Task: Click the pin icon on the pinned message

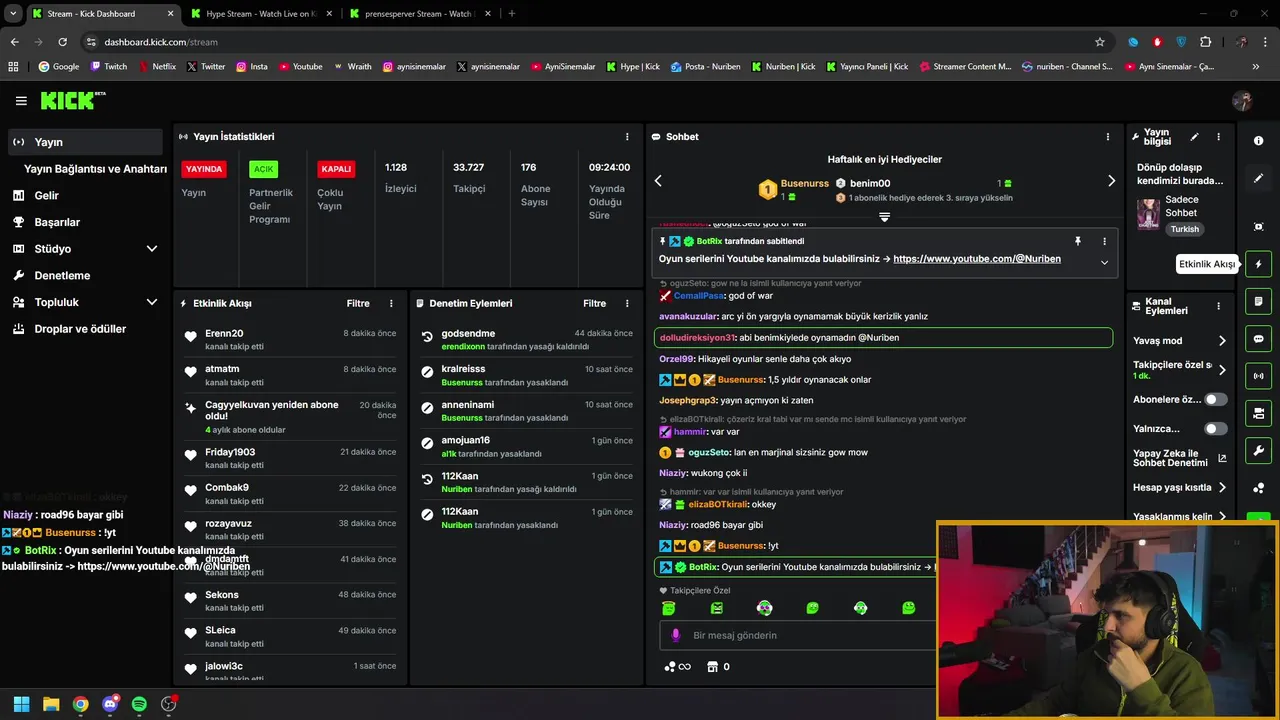Action: click(1078, 241)
